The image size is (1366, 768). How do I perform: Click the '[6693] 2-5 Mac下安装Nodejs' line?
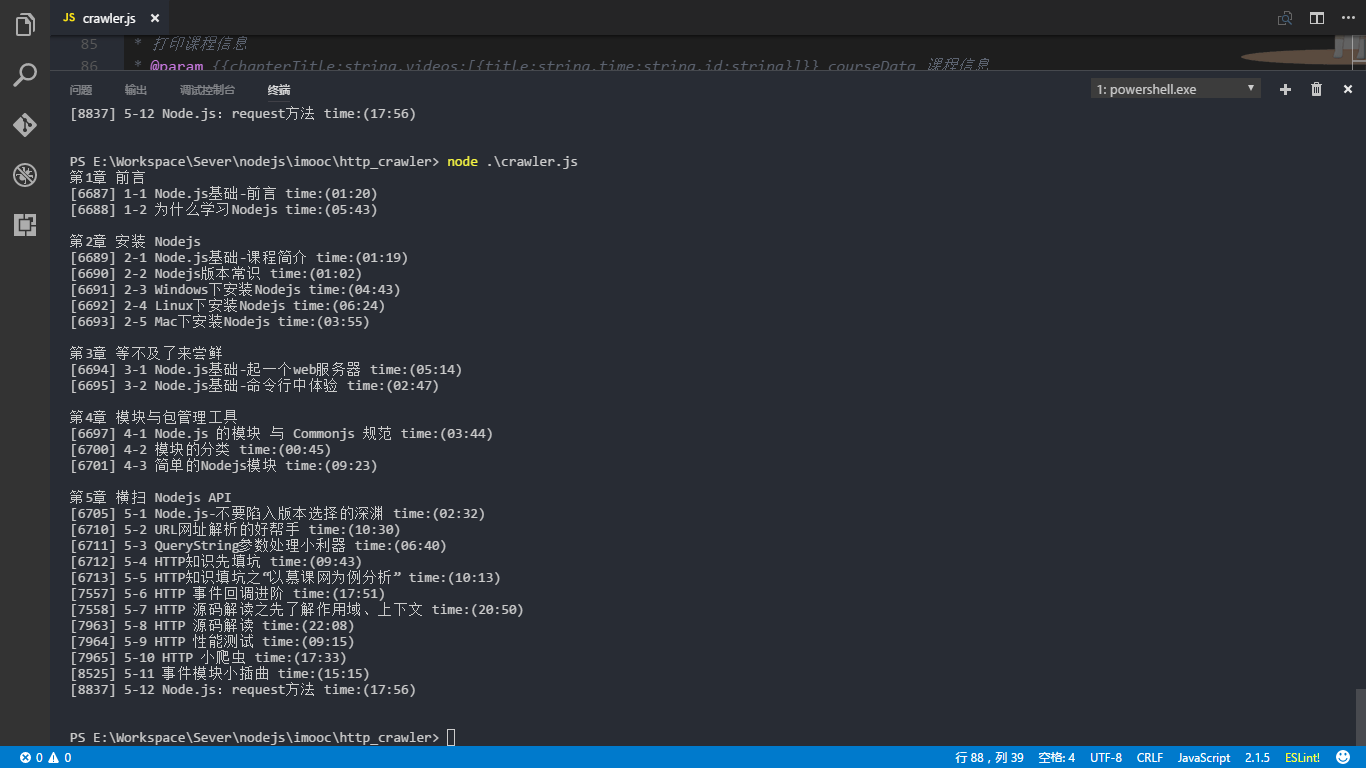click(x=220, y=322)
